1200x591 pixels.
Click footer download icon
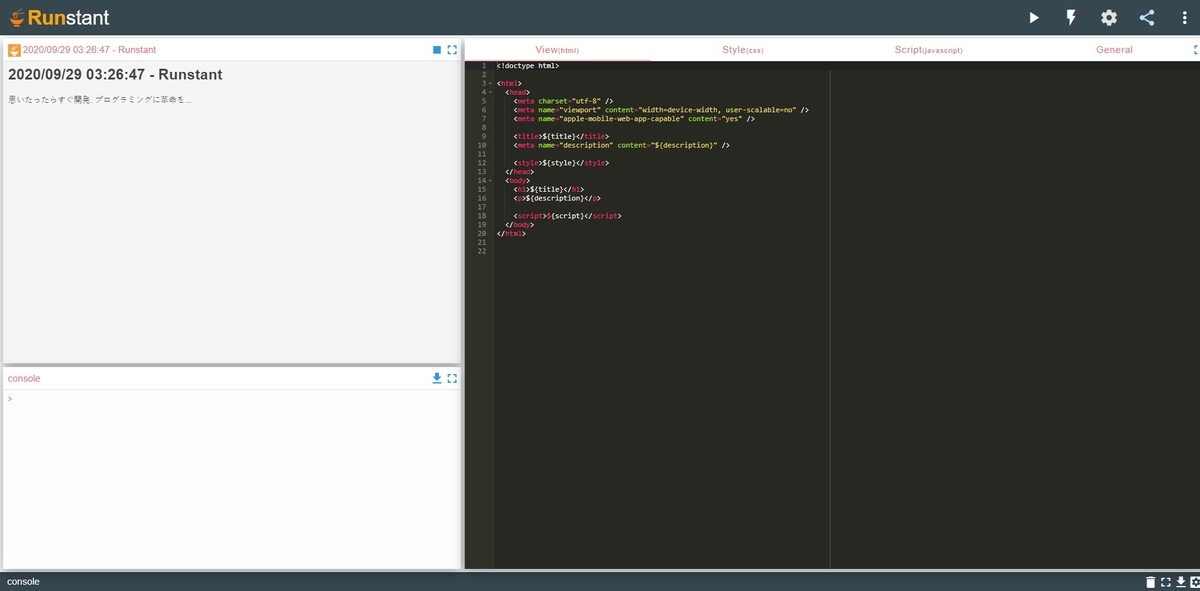[1180, 581]
